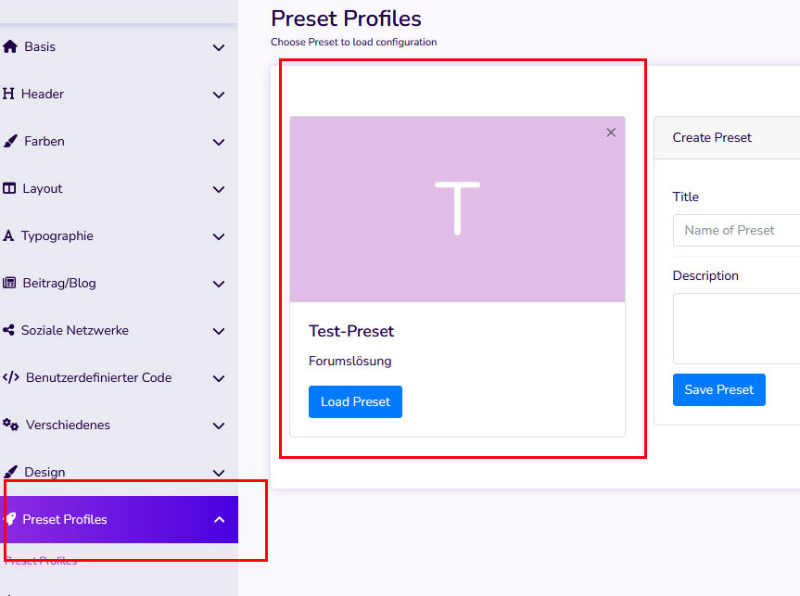Screen dimensions: 800x596
Task: Remove Test-Preset with the X icon
Action: pyautogui.click(x=611, y=133)
